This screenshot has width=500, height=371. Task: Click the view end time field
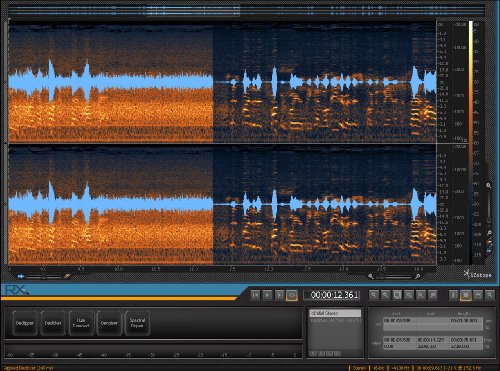coord(432,340)
